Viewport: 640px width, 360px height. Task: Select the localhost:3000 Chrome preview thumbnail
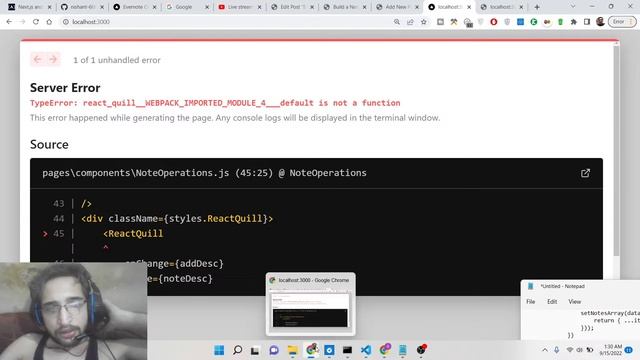pyautogui.click(x=311, y=304)
